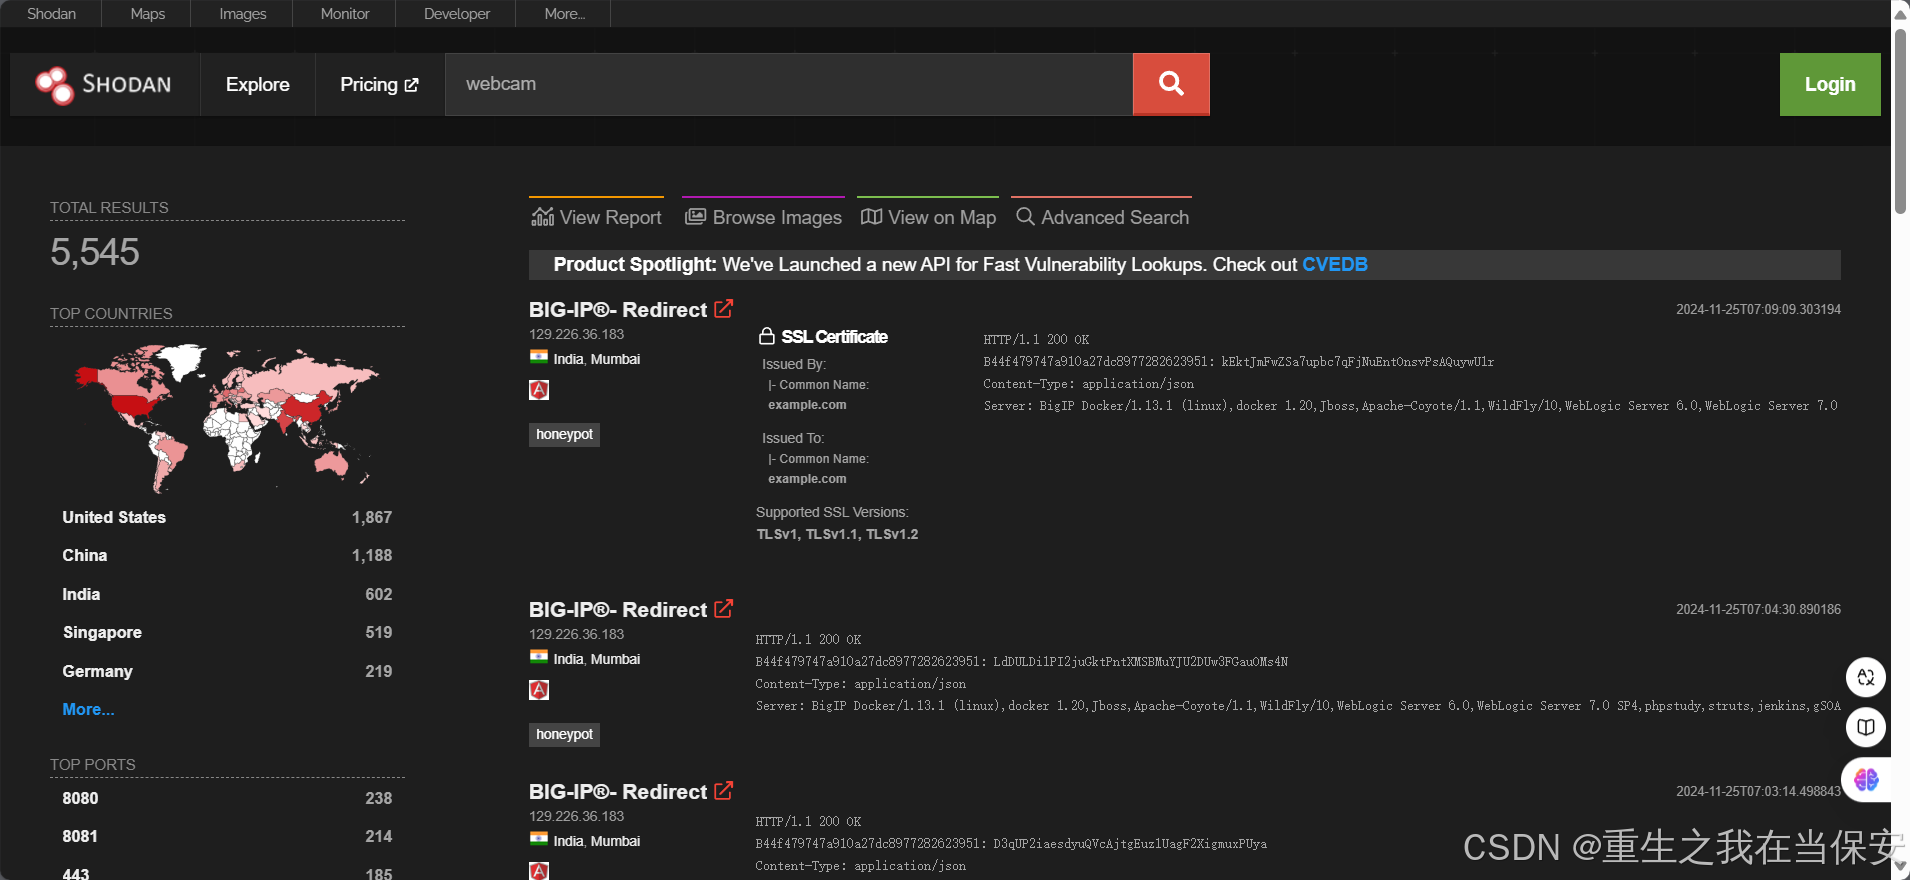Screen dimensions: 1910x880
Task: Open external link icon of third BIG-IP result
Action: tap(724, 790)
